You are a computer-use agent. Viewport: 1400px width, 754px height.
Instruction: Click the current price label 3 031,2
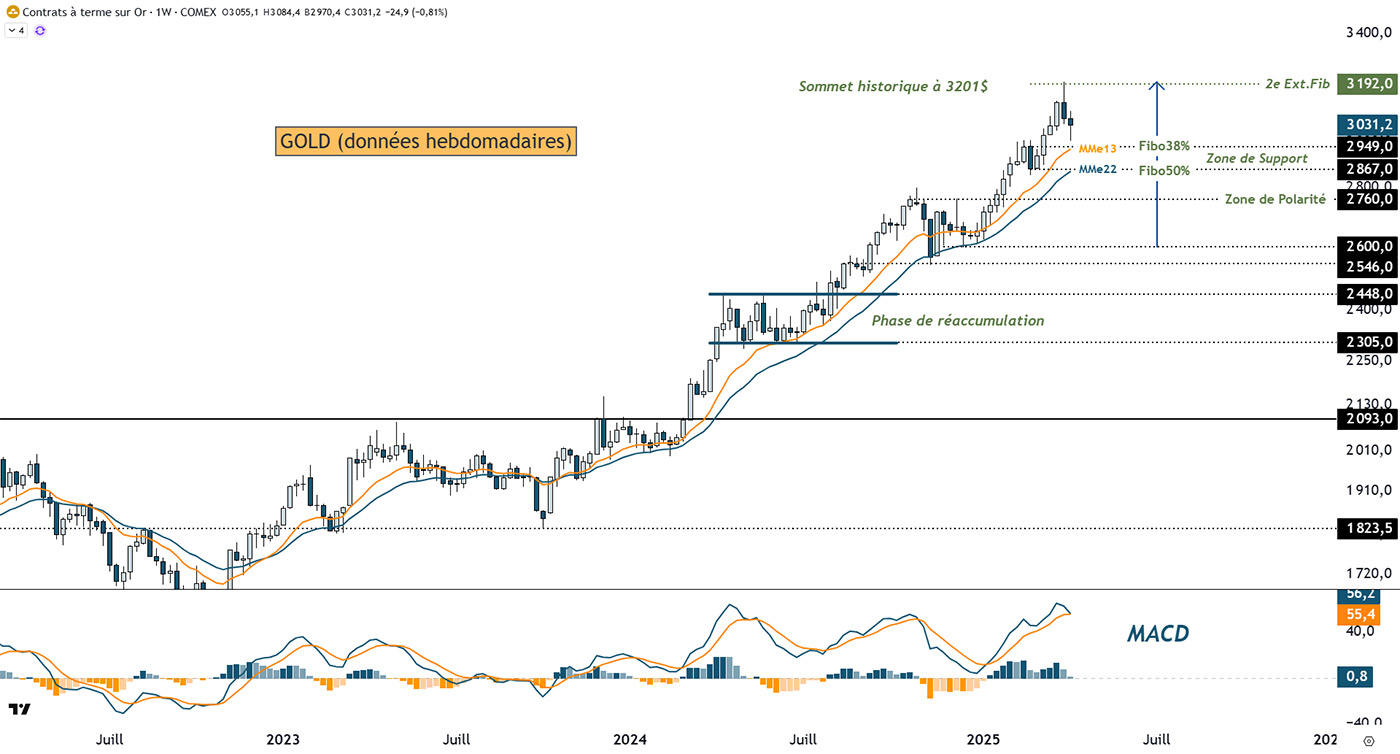1366,125
